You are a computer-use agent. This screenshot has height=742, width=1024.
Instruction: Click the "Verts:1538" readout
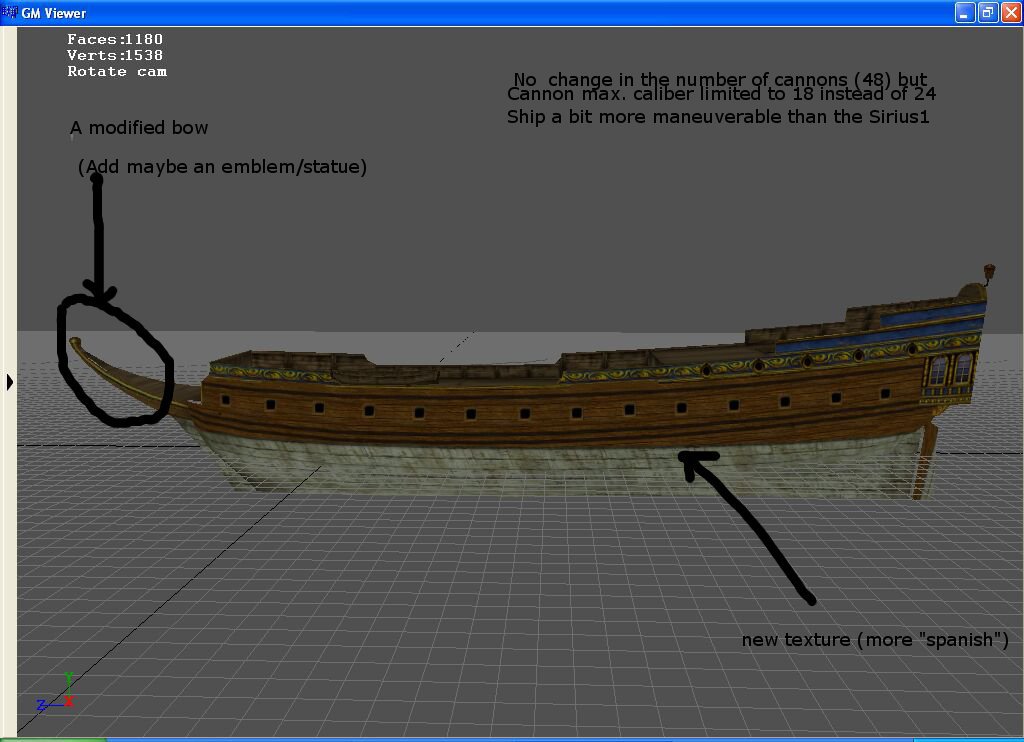115,56
